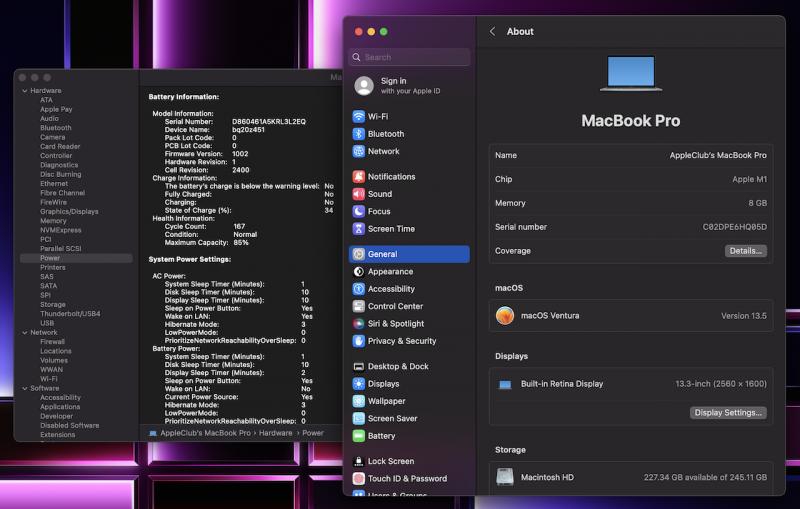Select the Battery icon in sidebar
This screenshot has height=509, width=800.
pyautogui.click(x=359, y=436)
